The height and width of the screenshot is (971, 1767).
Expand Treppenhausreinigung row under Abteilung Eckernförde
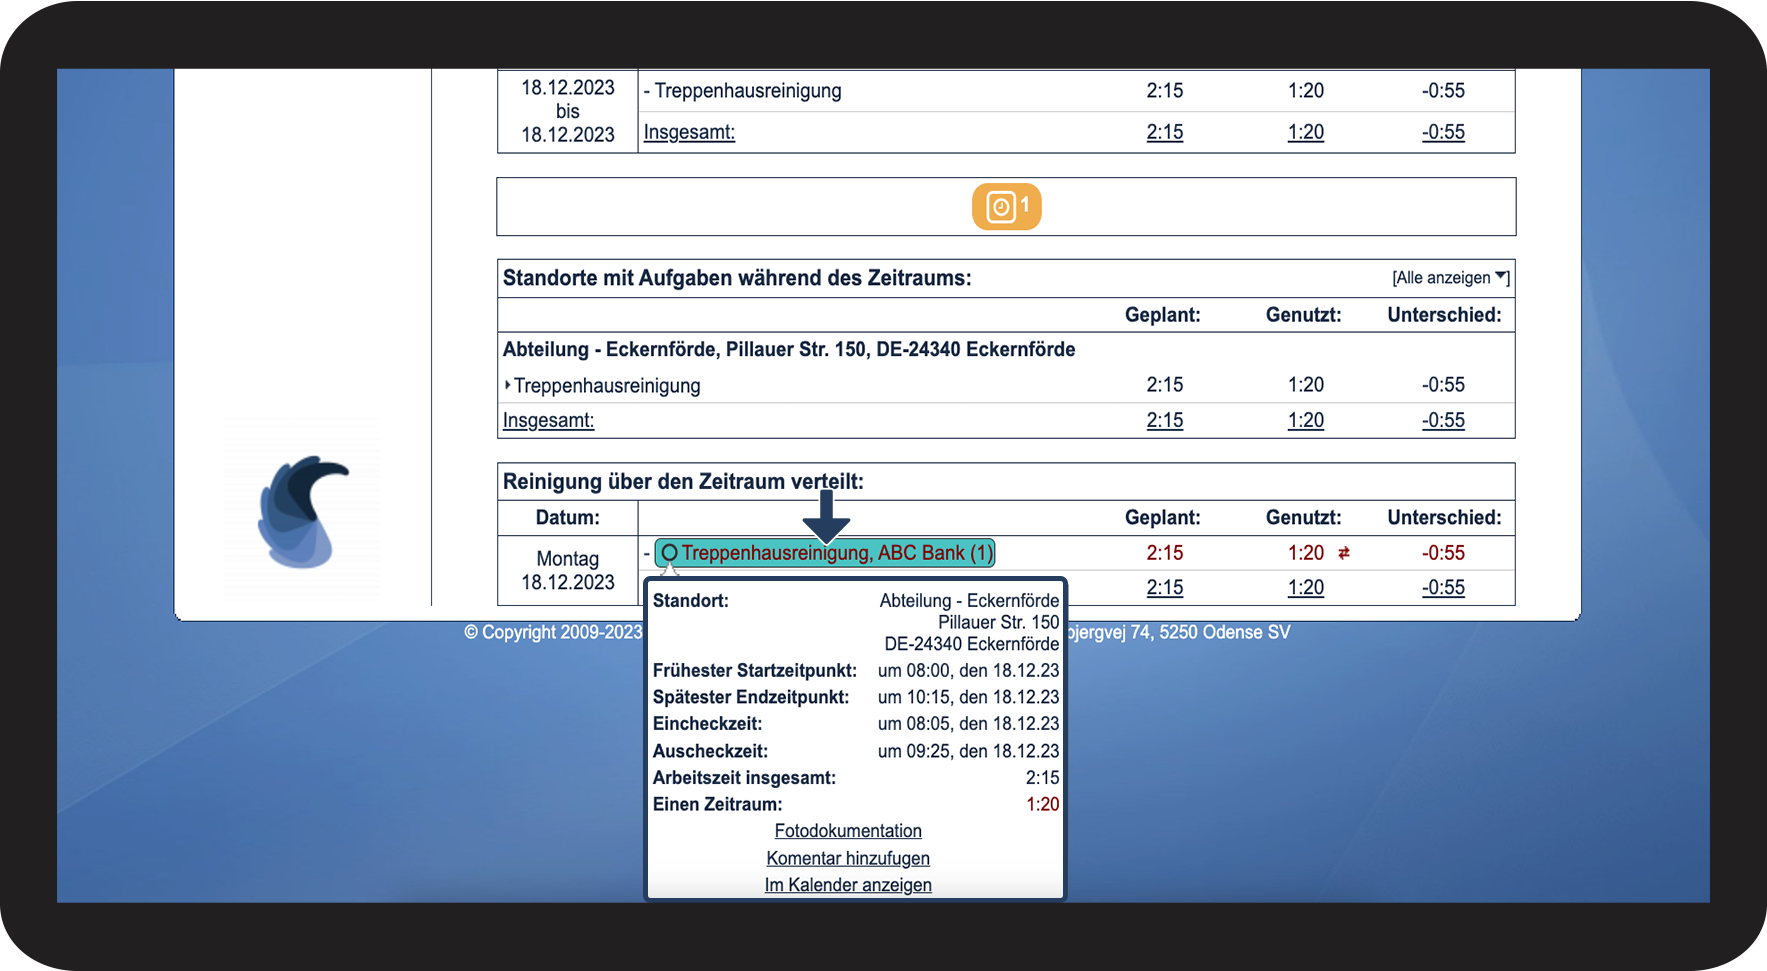click(508, 385)
